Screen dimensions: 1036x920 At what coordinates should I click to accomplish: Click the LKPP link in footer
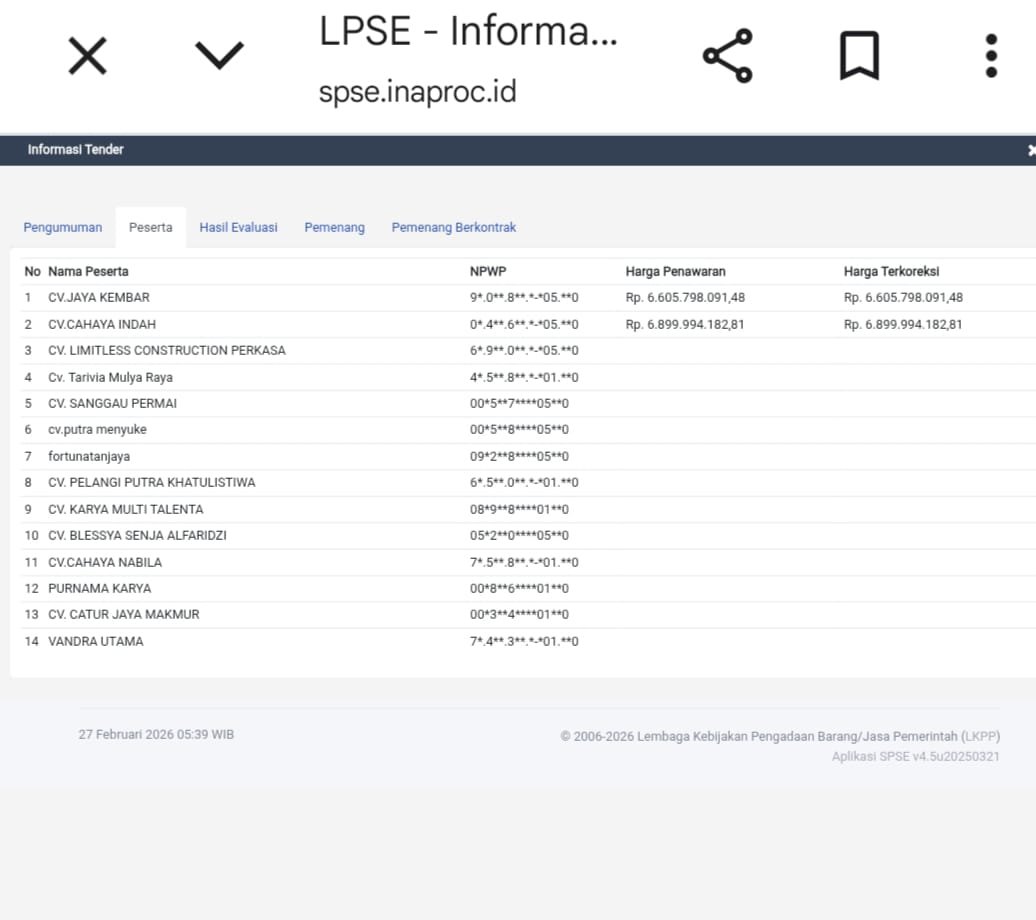[980, 736]
